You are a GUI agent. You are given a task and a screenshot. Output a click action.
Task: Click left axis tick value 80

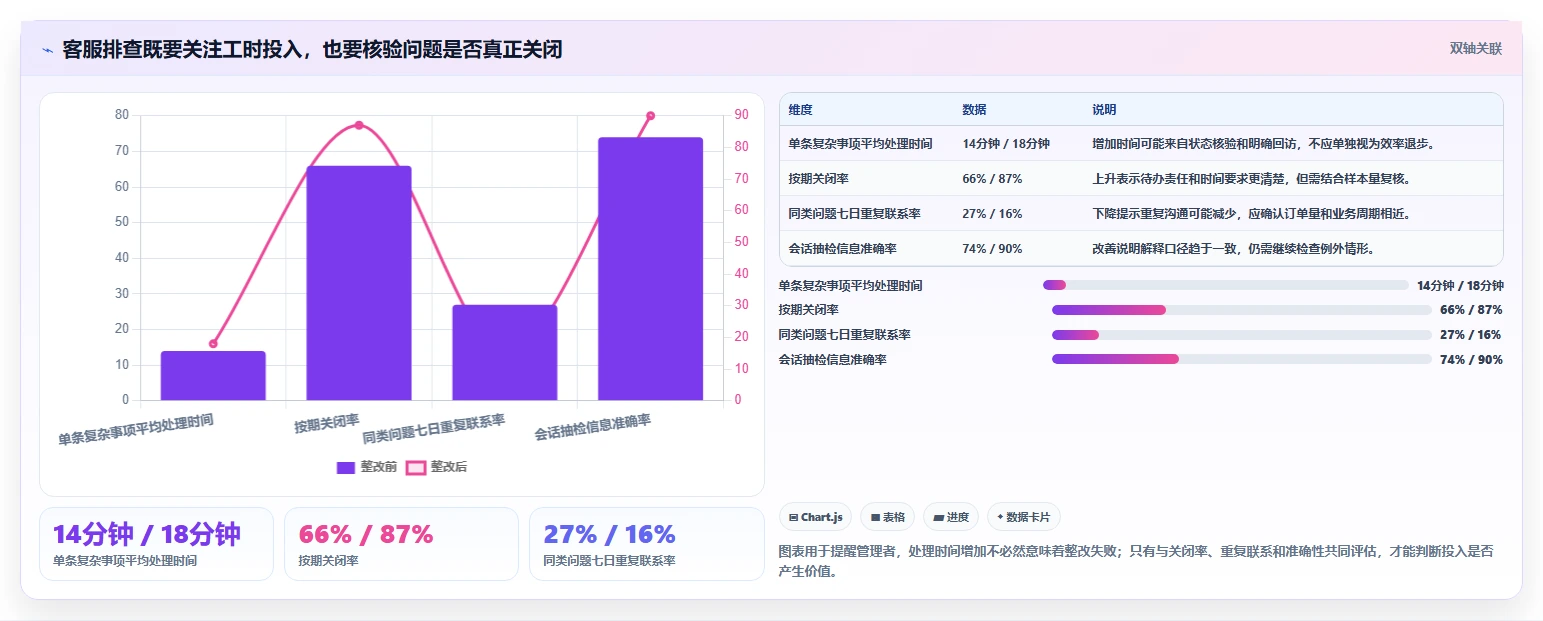(122, 115)
